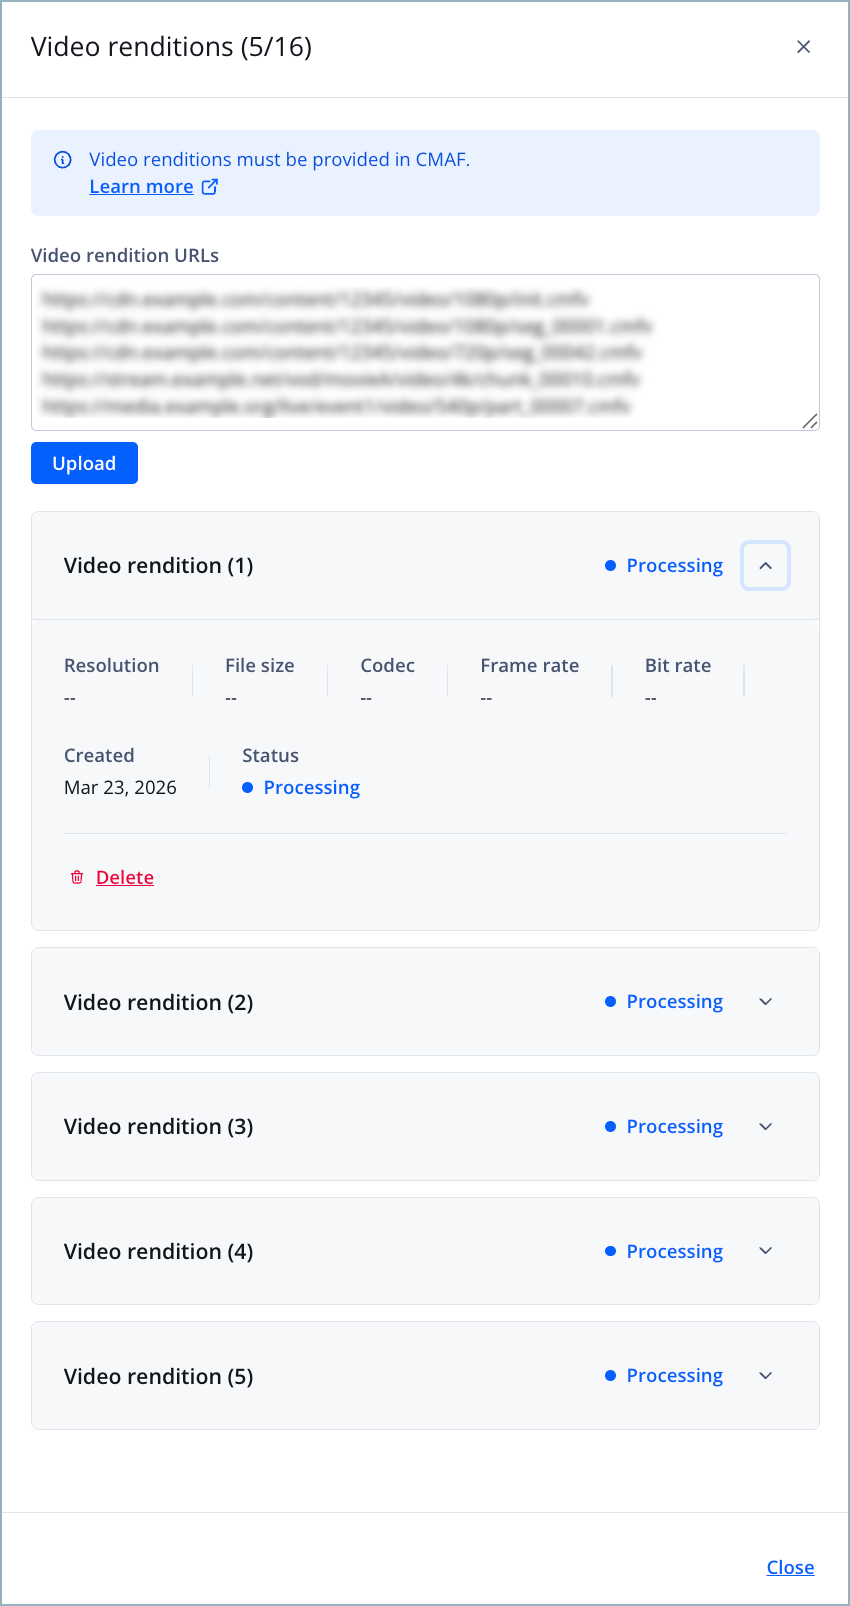Click the CMAF requirement message text
Viewport: 850px width, 1606px height.
coord(279,160)
